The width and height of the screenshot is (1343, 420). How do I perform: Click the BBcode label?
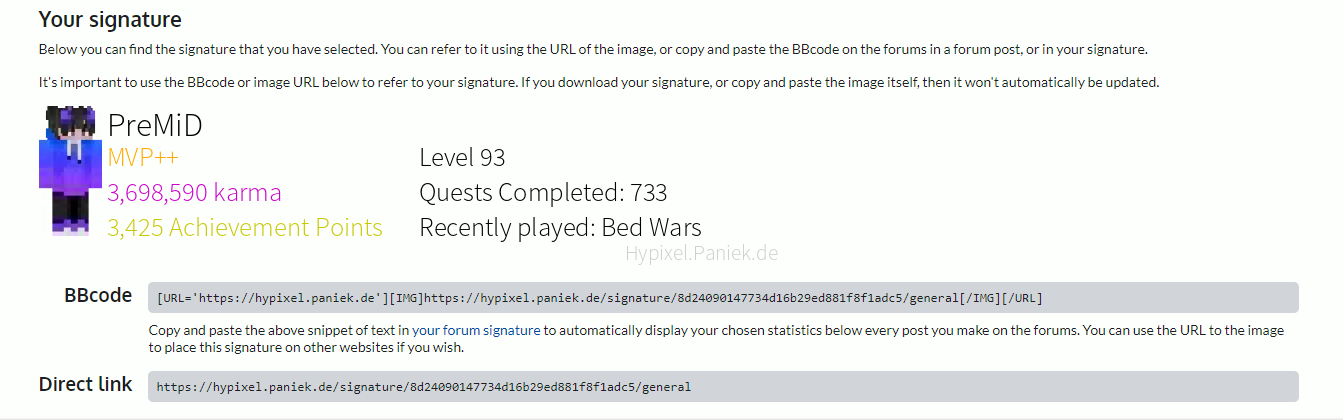pyautogui.click(x=98, y=296)
